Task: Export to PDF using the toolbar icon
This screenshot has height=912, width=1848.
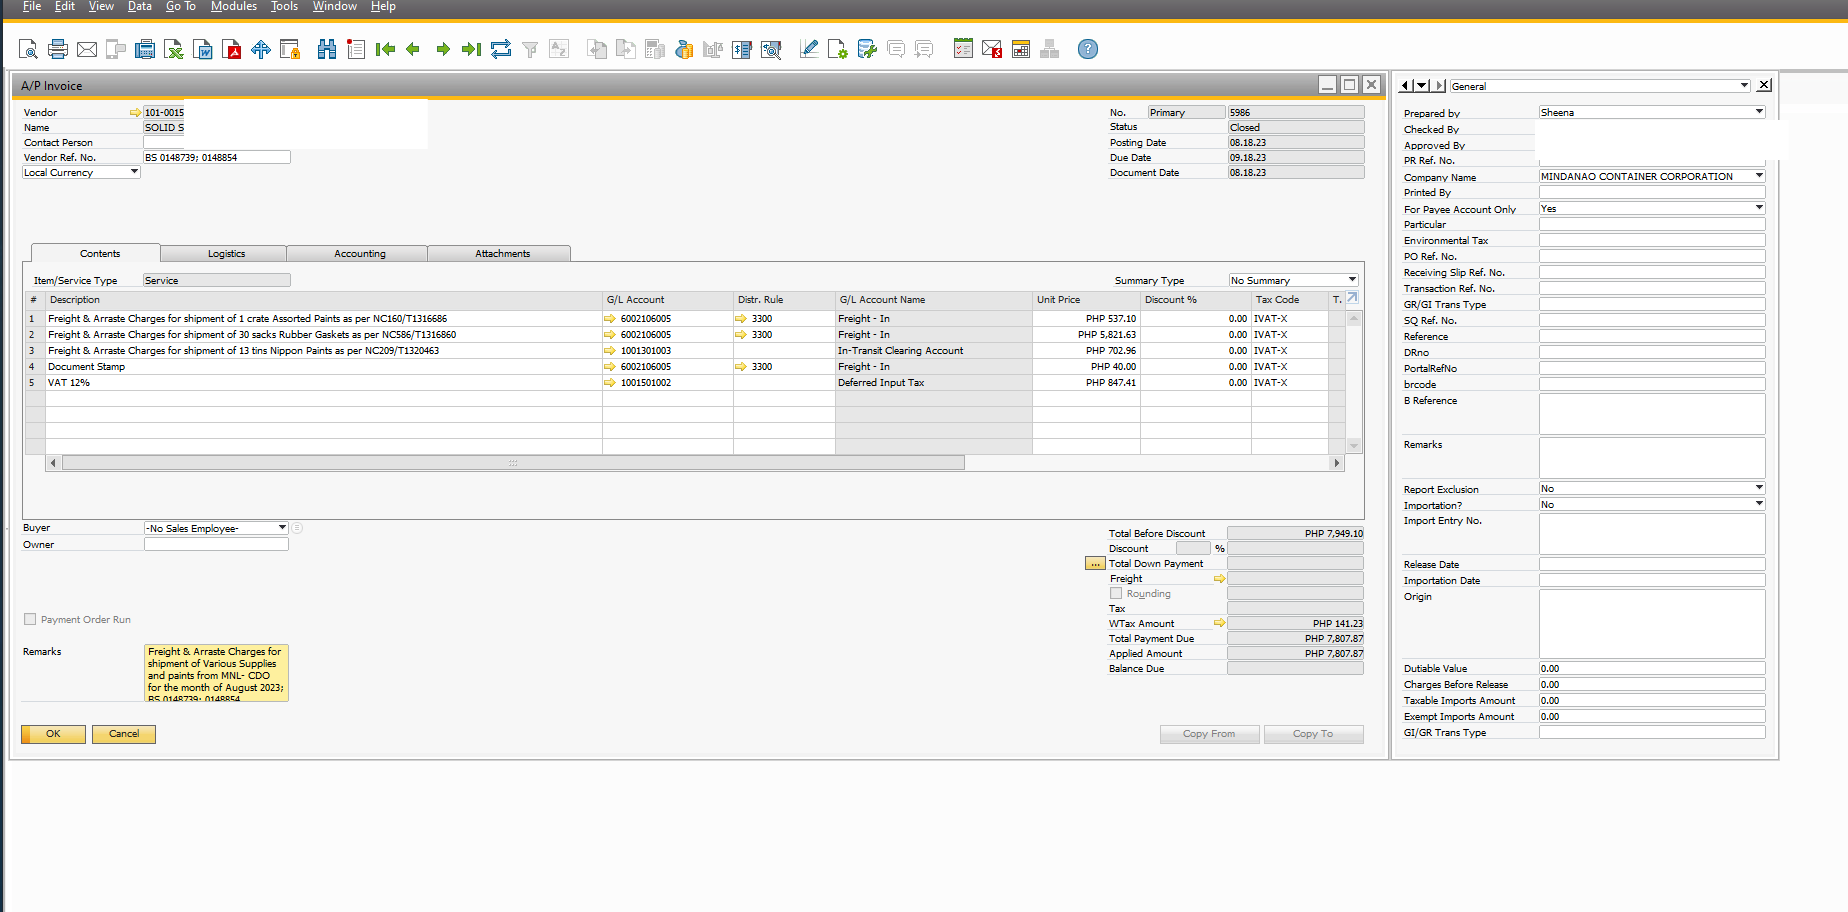Action: pos(232,49)
